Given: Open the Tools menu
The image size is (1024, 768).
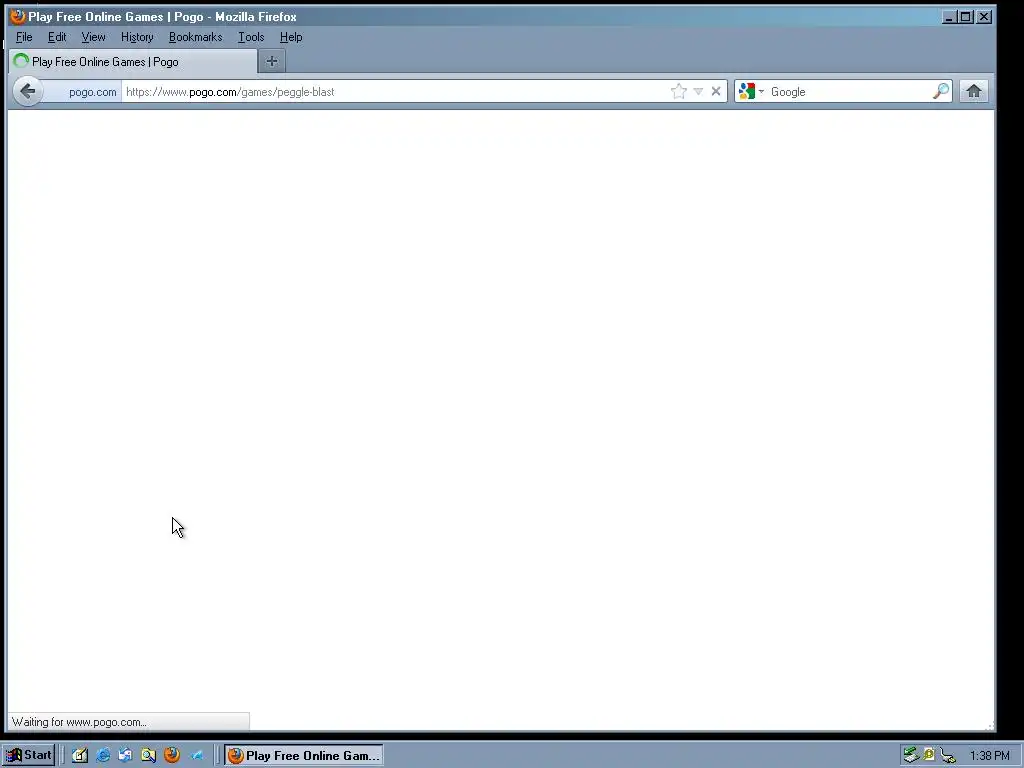Looking at the screenshot, I should [251, 37].
